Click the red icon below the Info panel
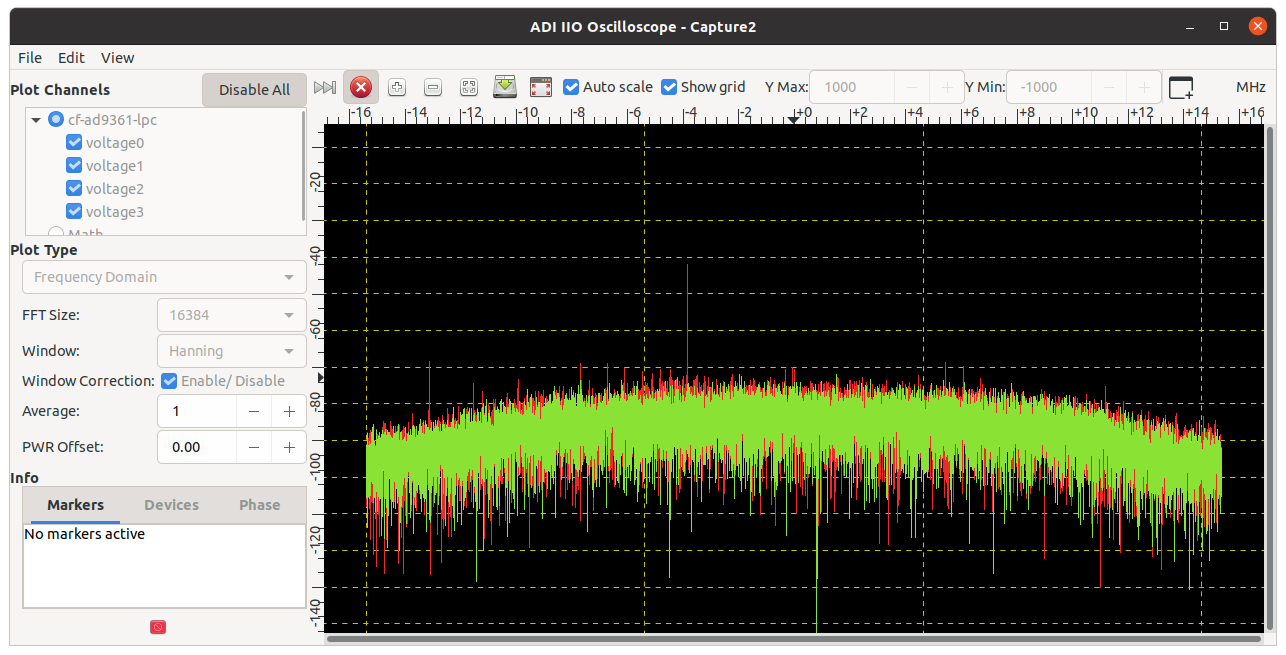This screenshot has height=655, width=1286. pyautogui.click(x=158, y=627)
